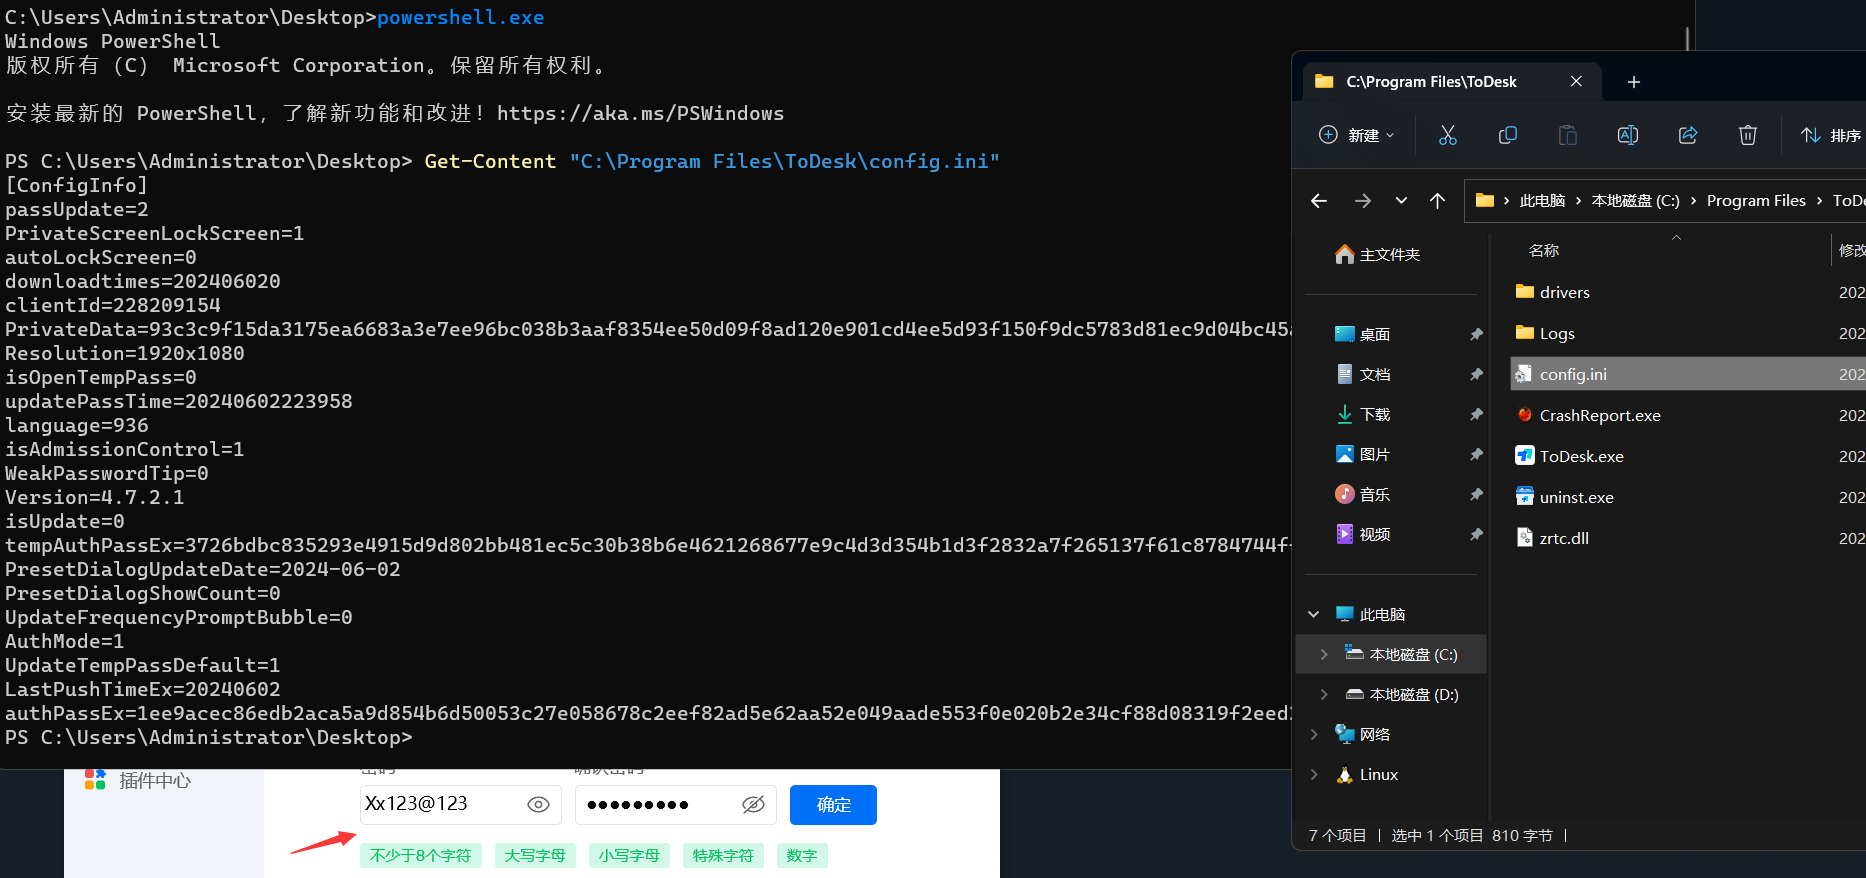This screenshot has height=878, width=1866.
Task: Collapse the 此电脑 tree node
Action: pyautogui.click(x=1313, y=614)
